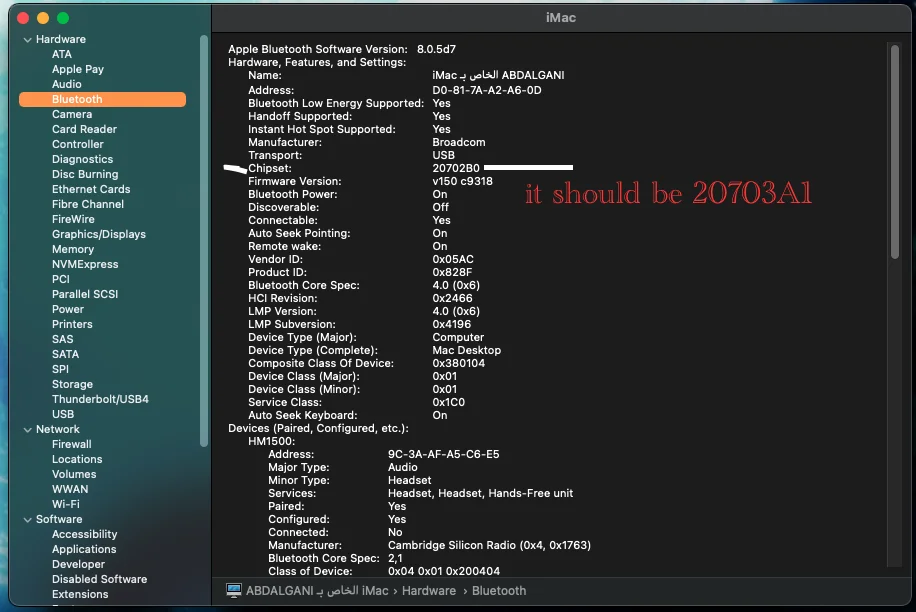Open Extensions in the sidebar

pyautogui.click(x=80, y=594)
